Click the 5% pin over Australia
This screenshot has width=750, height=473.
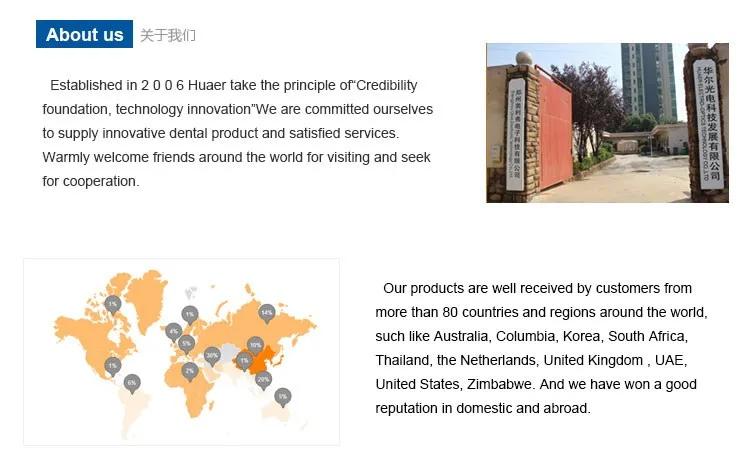click(283, 396)
